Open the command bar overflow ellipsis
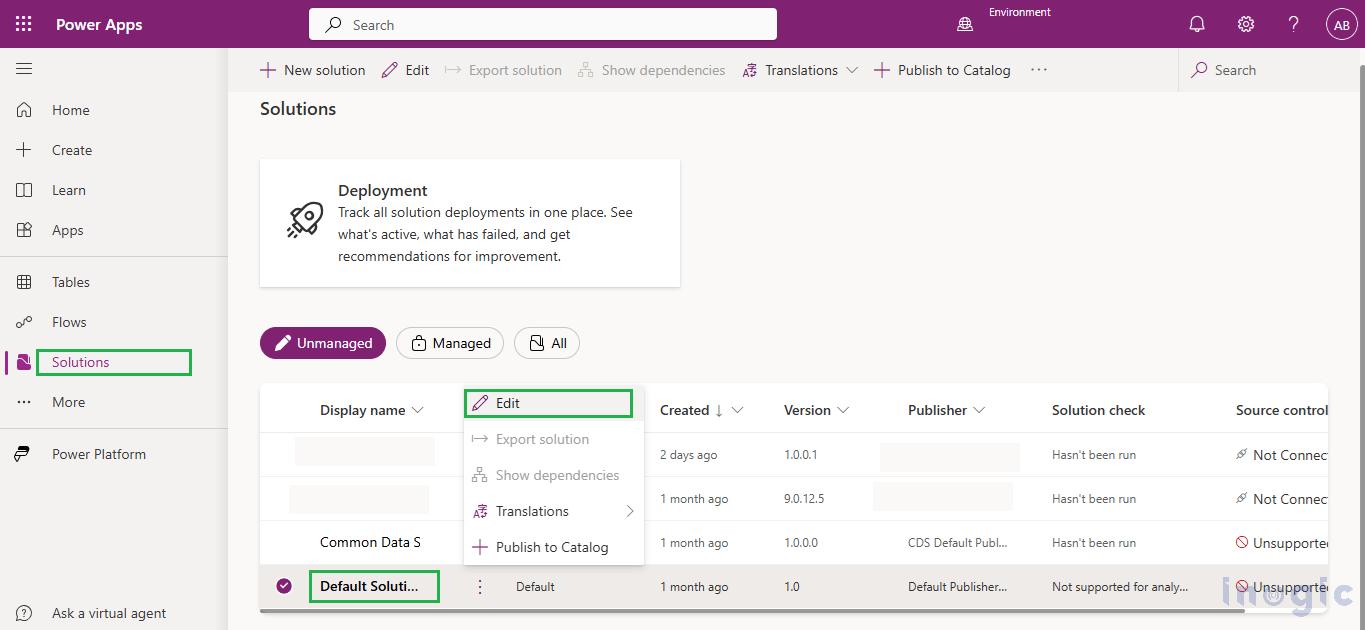 pos(1039,70)
